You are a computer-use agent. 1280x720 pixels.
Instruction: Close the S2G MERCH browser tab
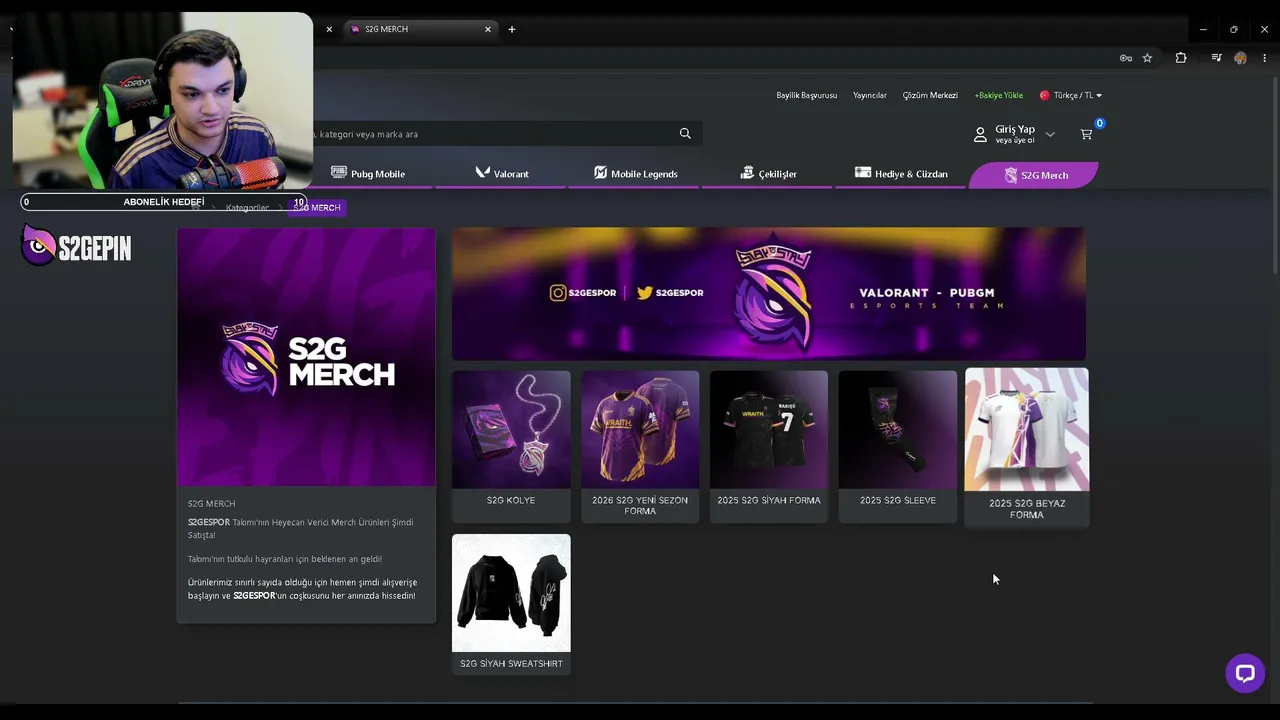(488, 29)
